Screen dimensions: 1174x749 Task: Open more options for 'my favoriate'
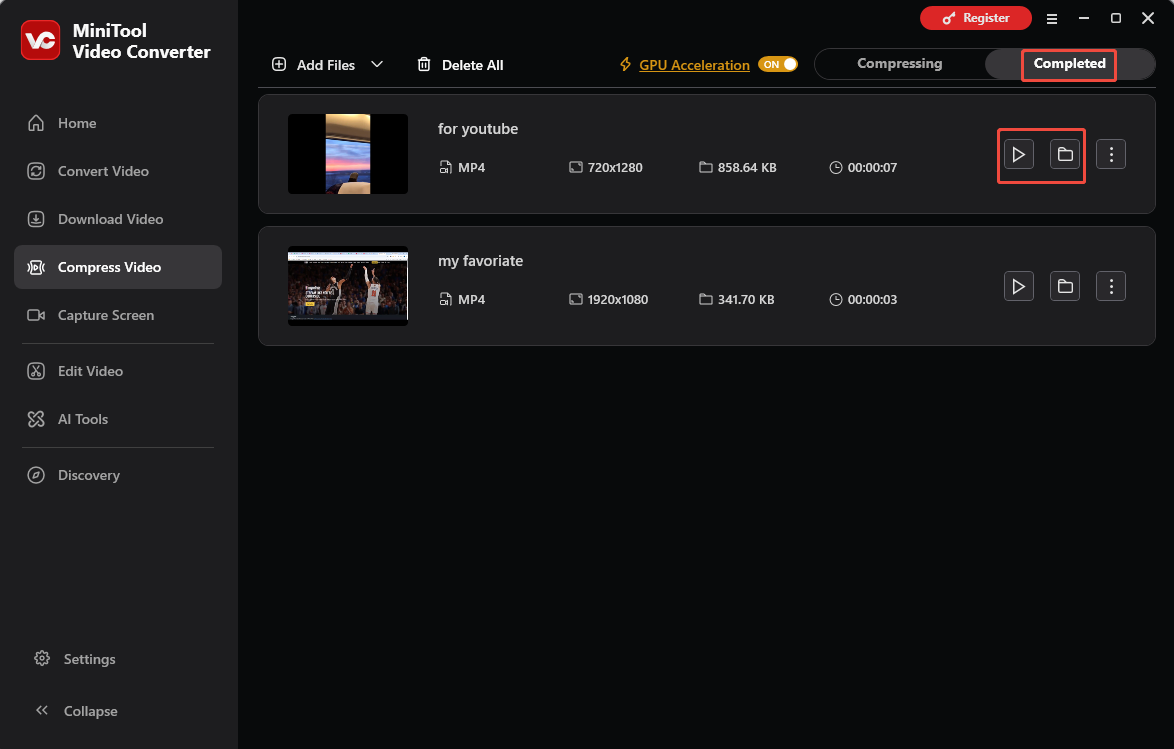[1111, 286]
